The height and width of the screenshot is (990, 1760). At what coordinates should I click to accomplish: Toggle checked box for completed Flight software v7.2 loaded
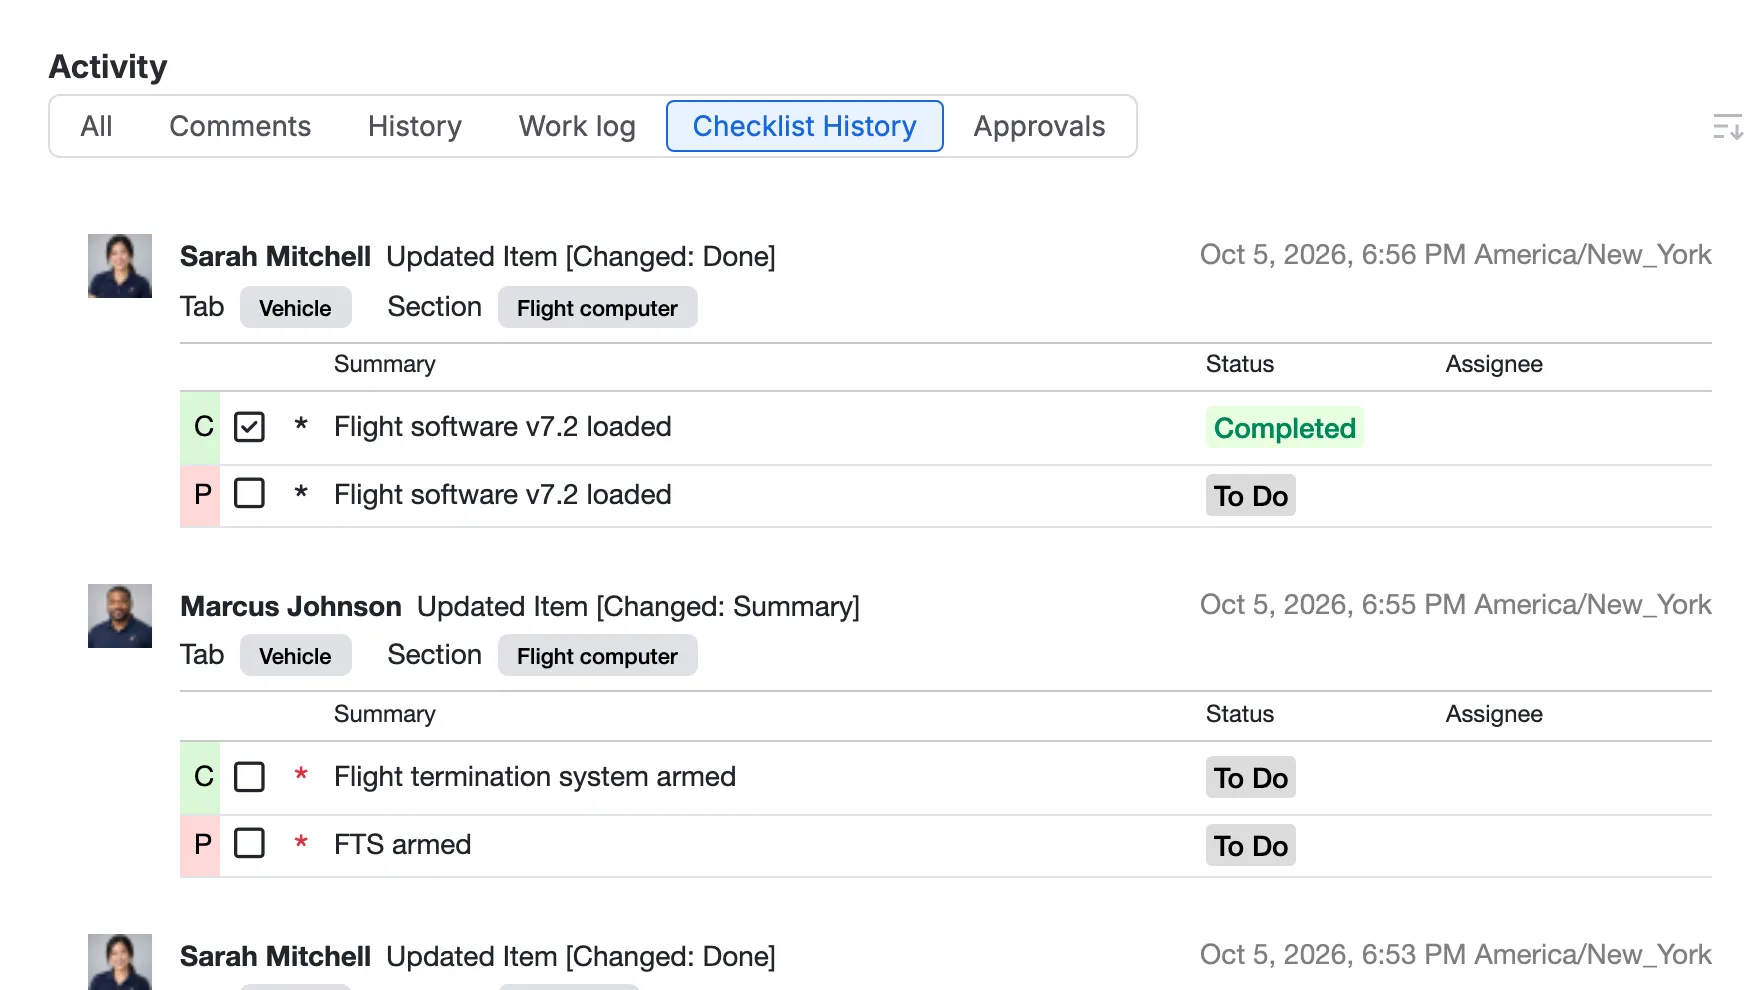[249, 427]
